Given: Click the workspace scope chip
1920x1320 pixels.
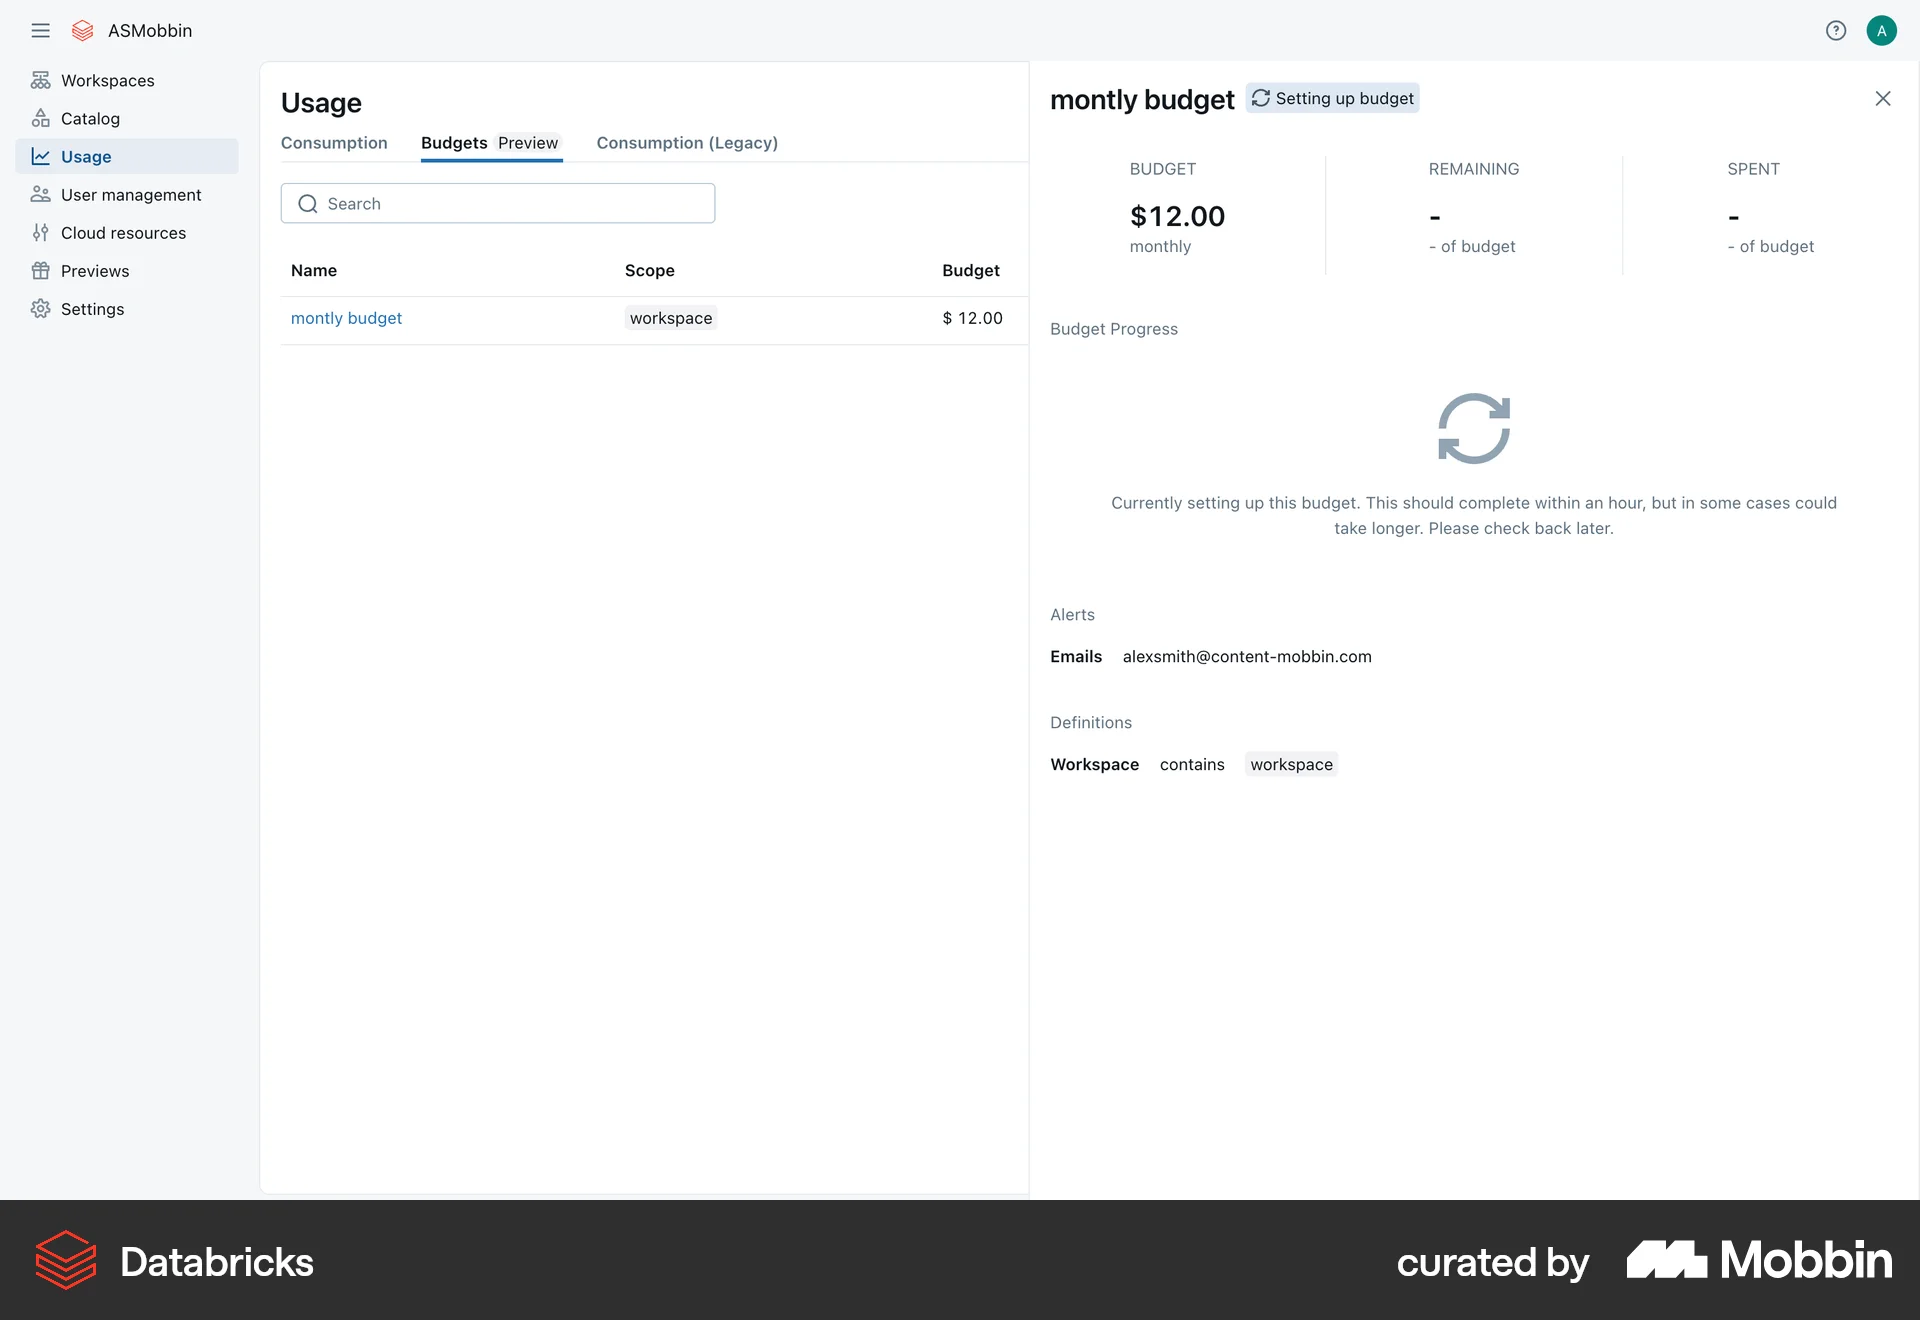Looking at the screenshot, I should tap(670, 318).
